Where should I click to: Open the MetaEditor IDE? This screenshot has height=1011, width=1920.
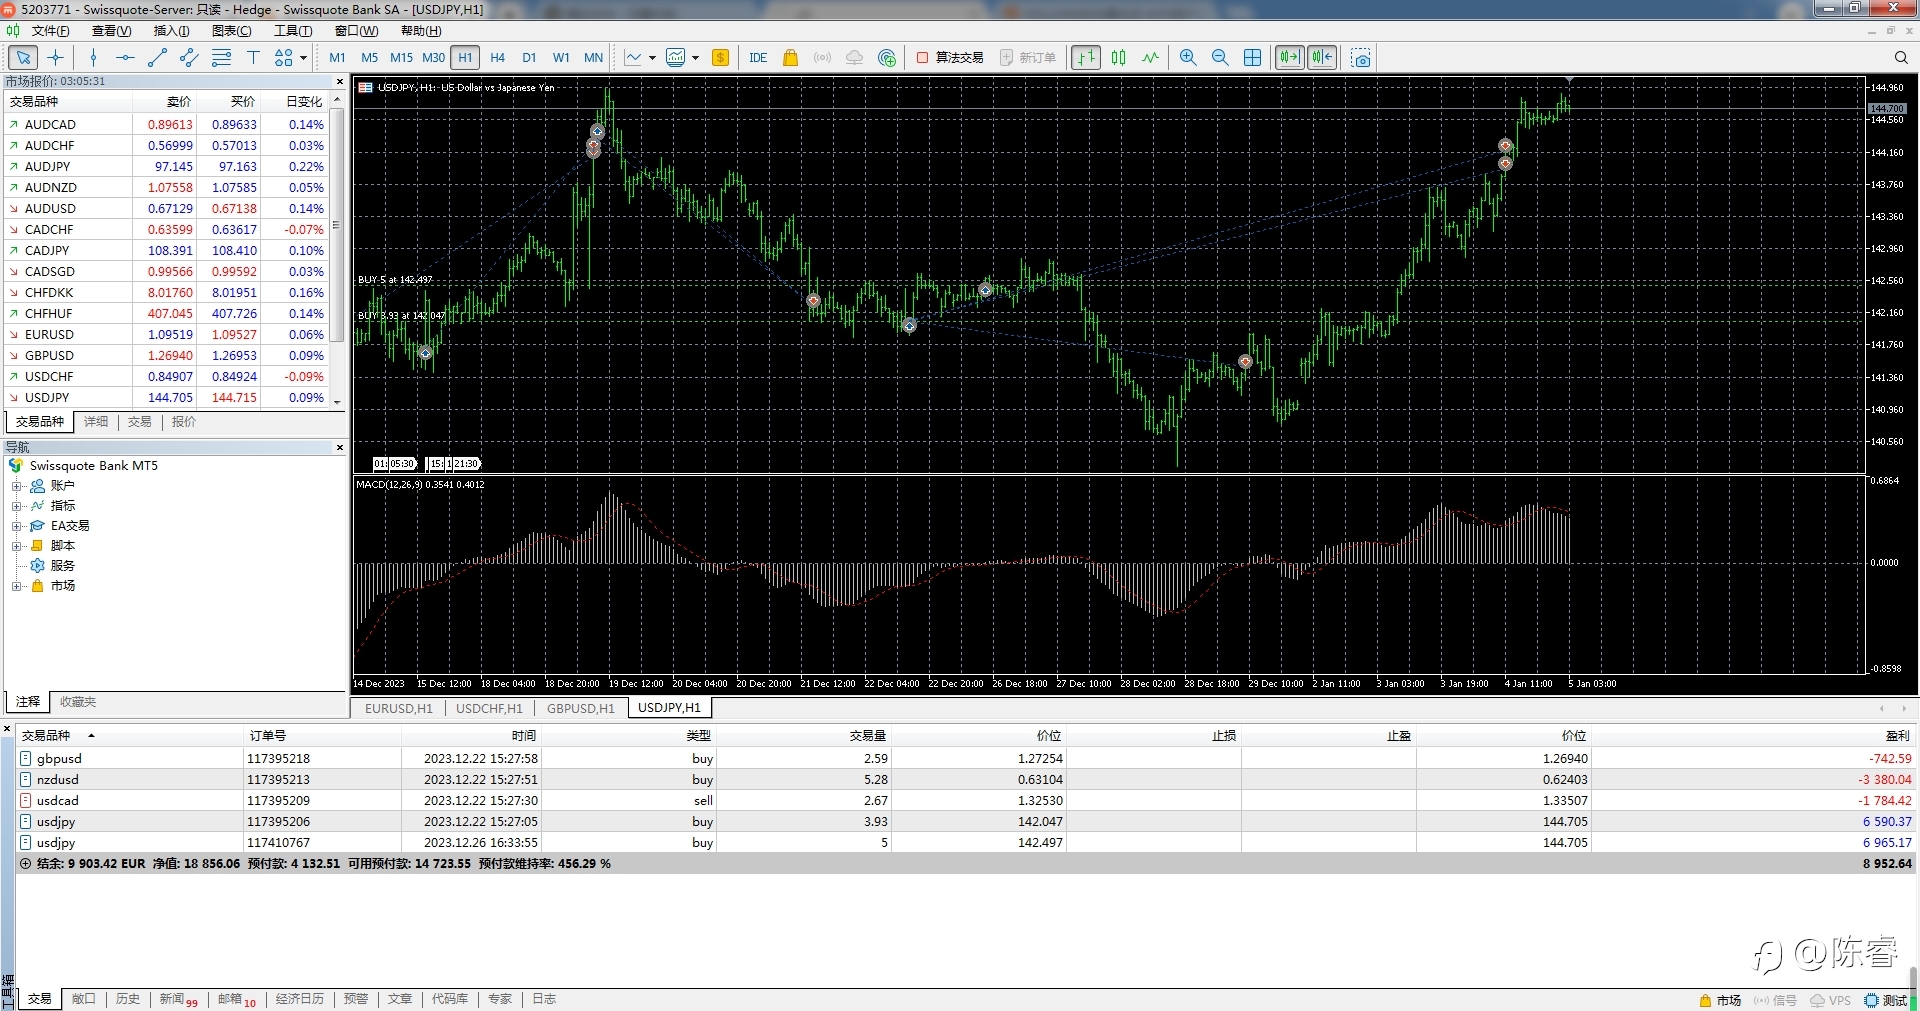coord(758,58)
